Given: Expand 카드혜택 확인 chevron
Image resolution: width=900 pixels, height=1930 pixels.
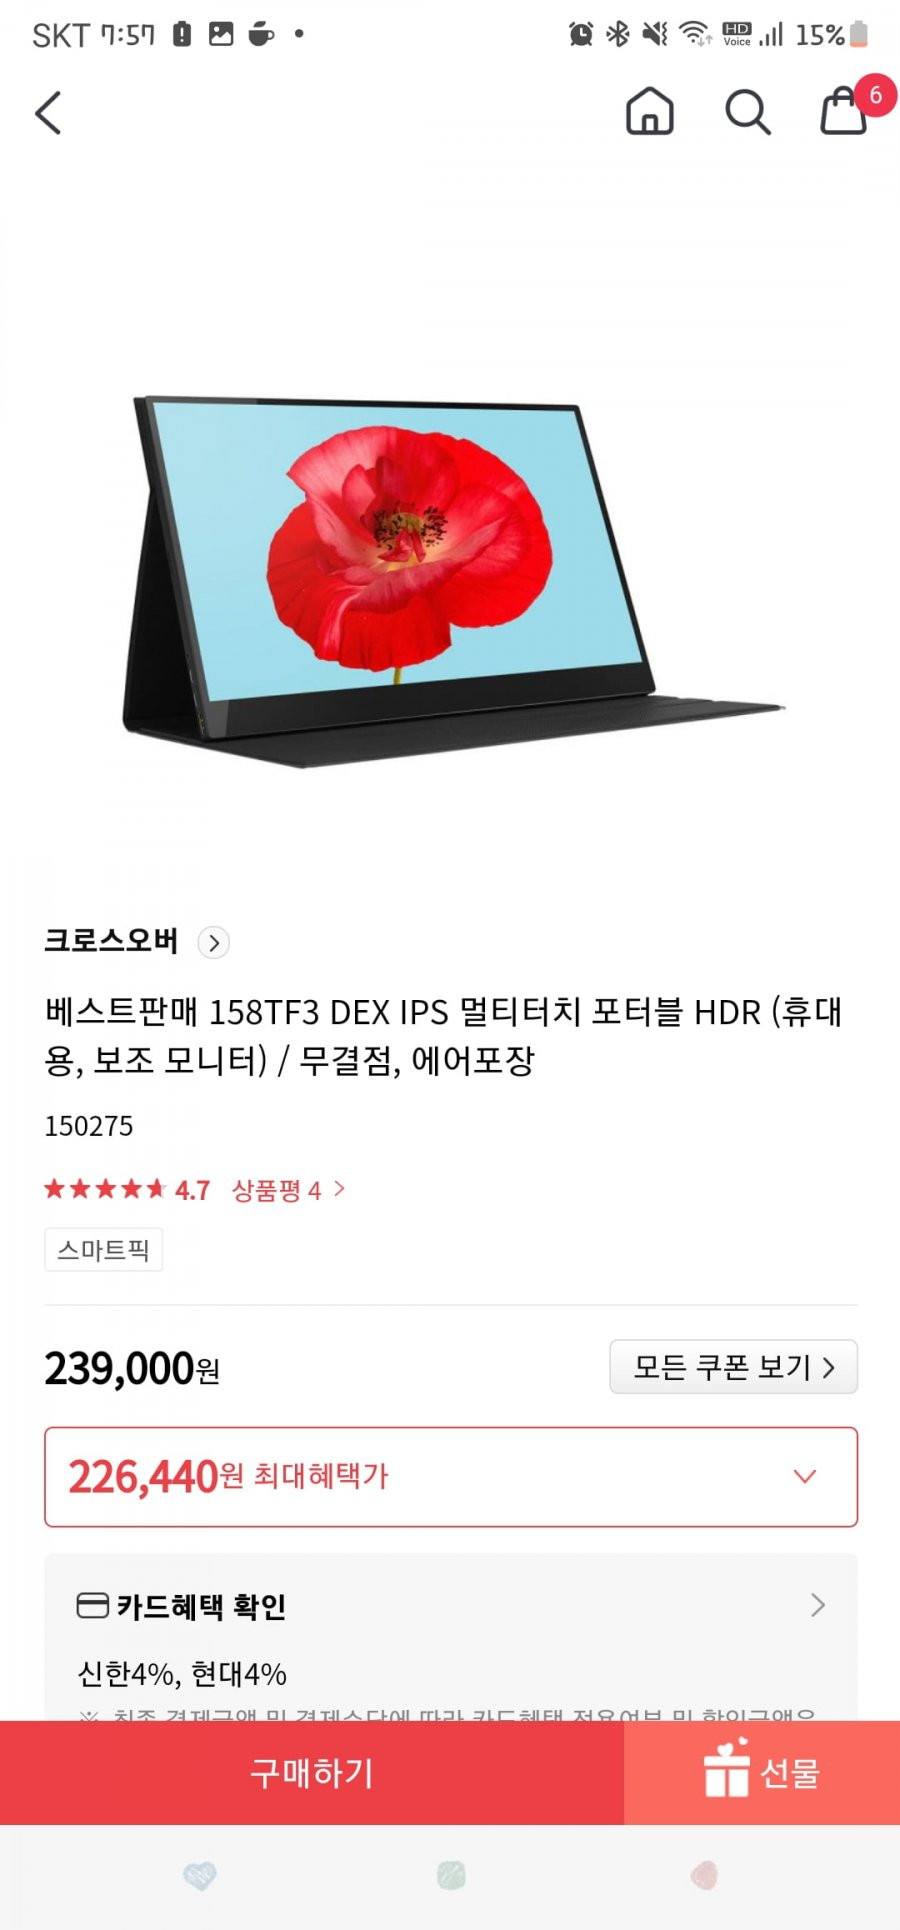Looking at the screenshot, I should pos(817,1605).
